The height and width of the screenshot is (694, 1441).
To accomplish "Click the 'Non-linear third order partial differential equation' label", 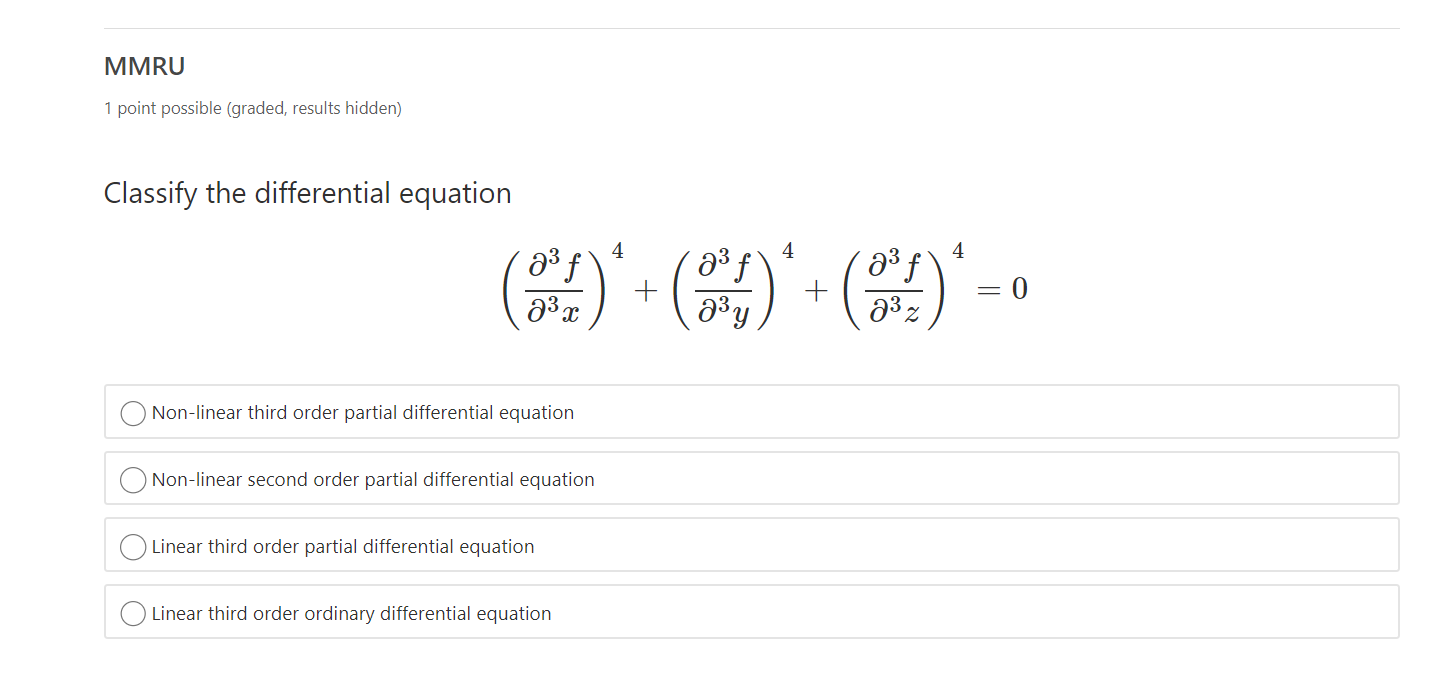I will (x=362, y=412).
